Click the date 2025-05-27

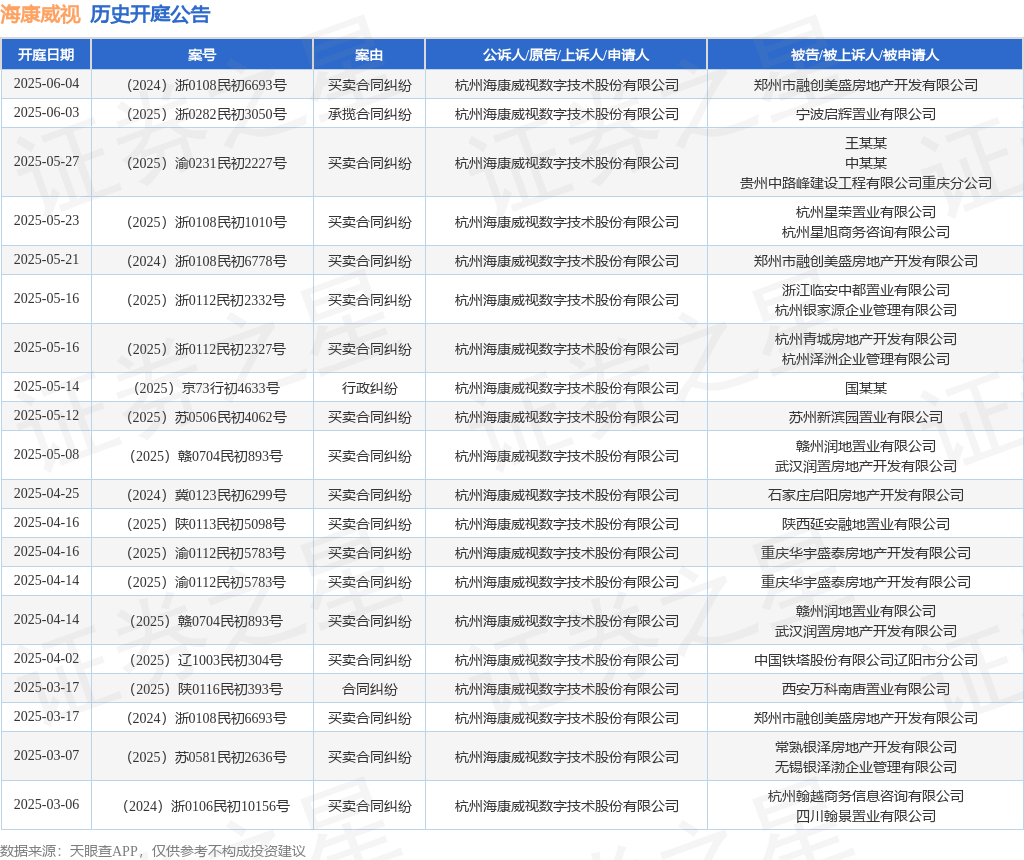click(x=46, y=161)
